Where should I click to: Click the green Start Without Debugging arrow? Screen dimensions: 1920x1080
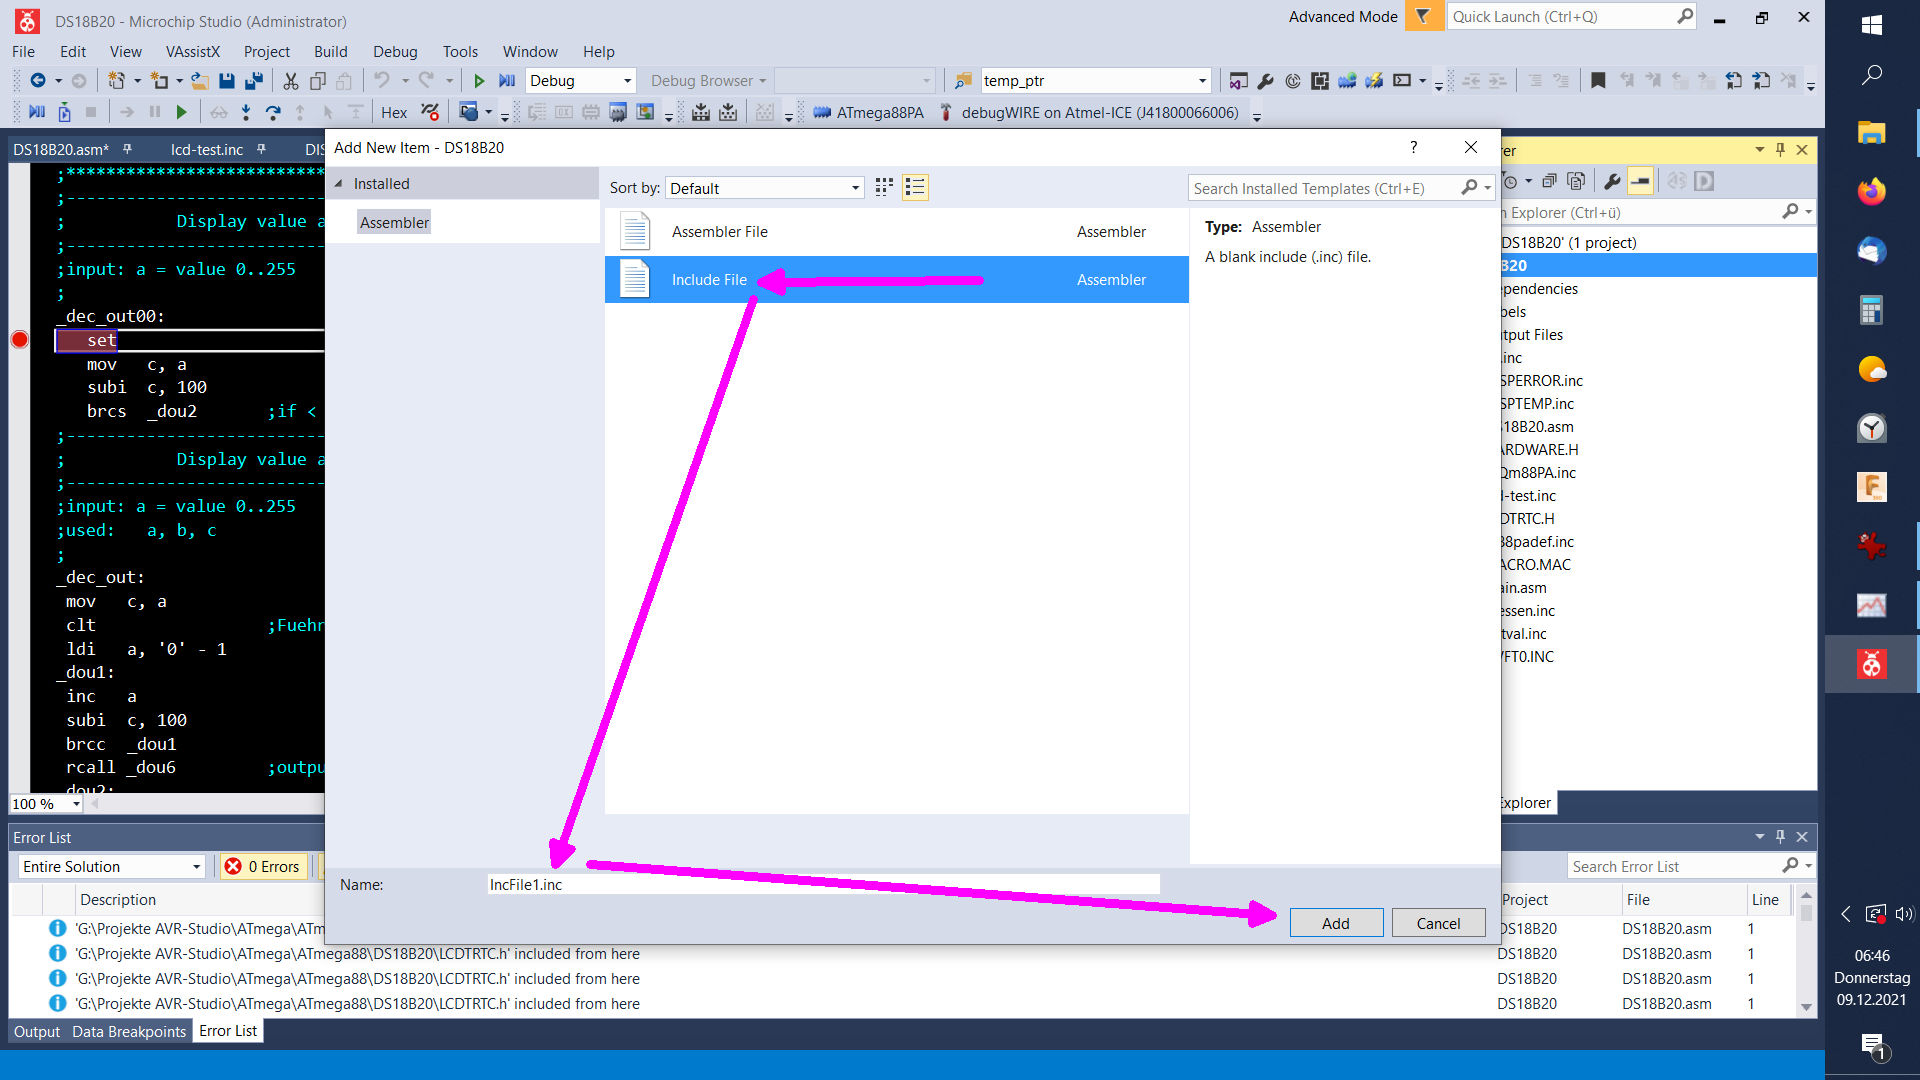pyautogui.click(x=479, y=81)
